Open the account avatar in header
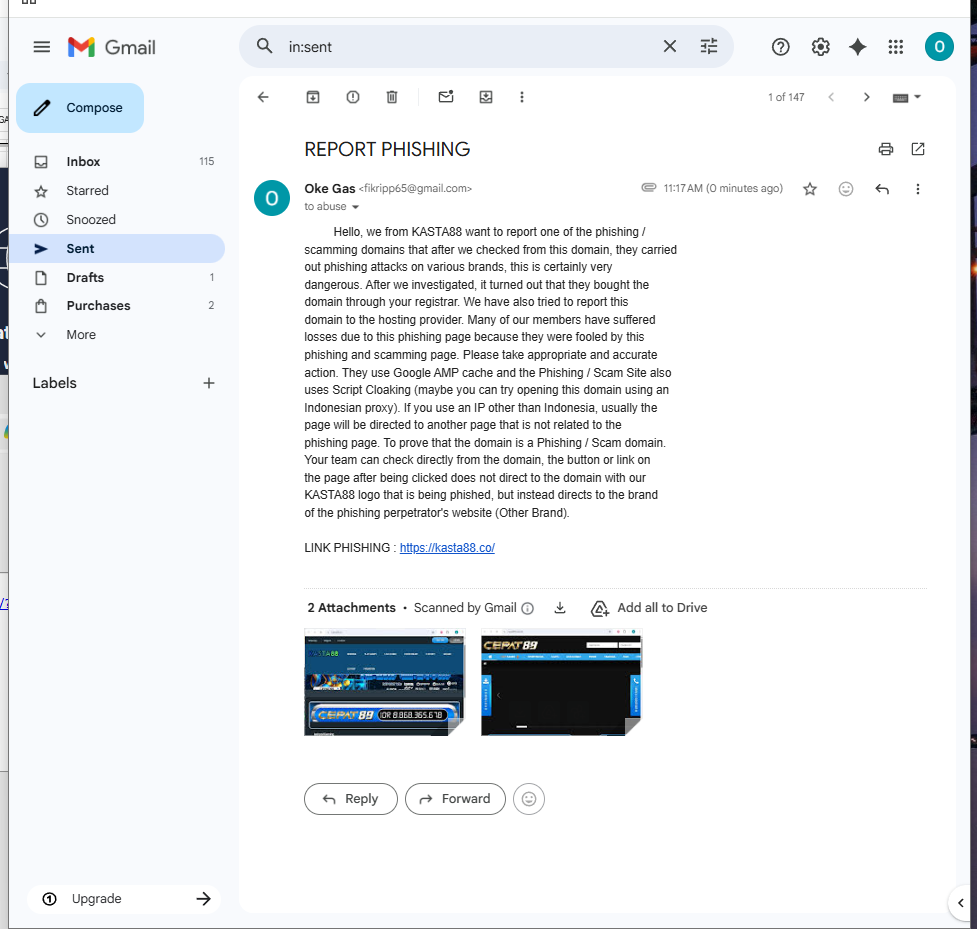 coord(939,47)
